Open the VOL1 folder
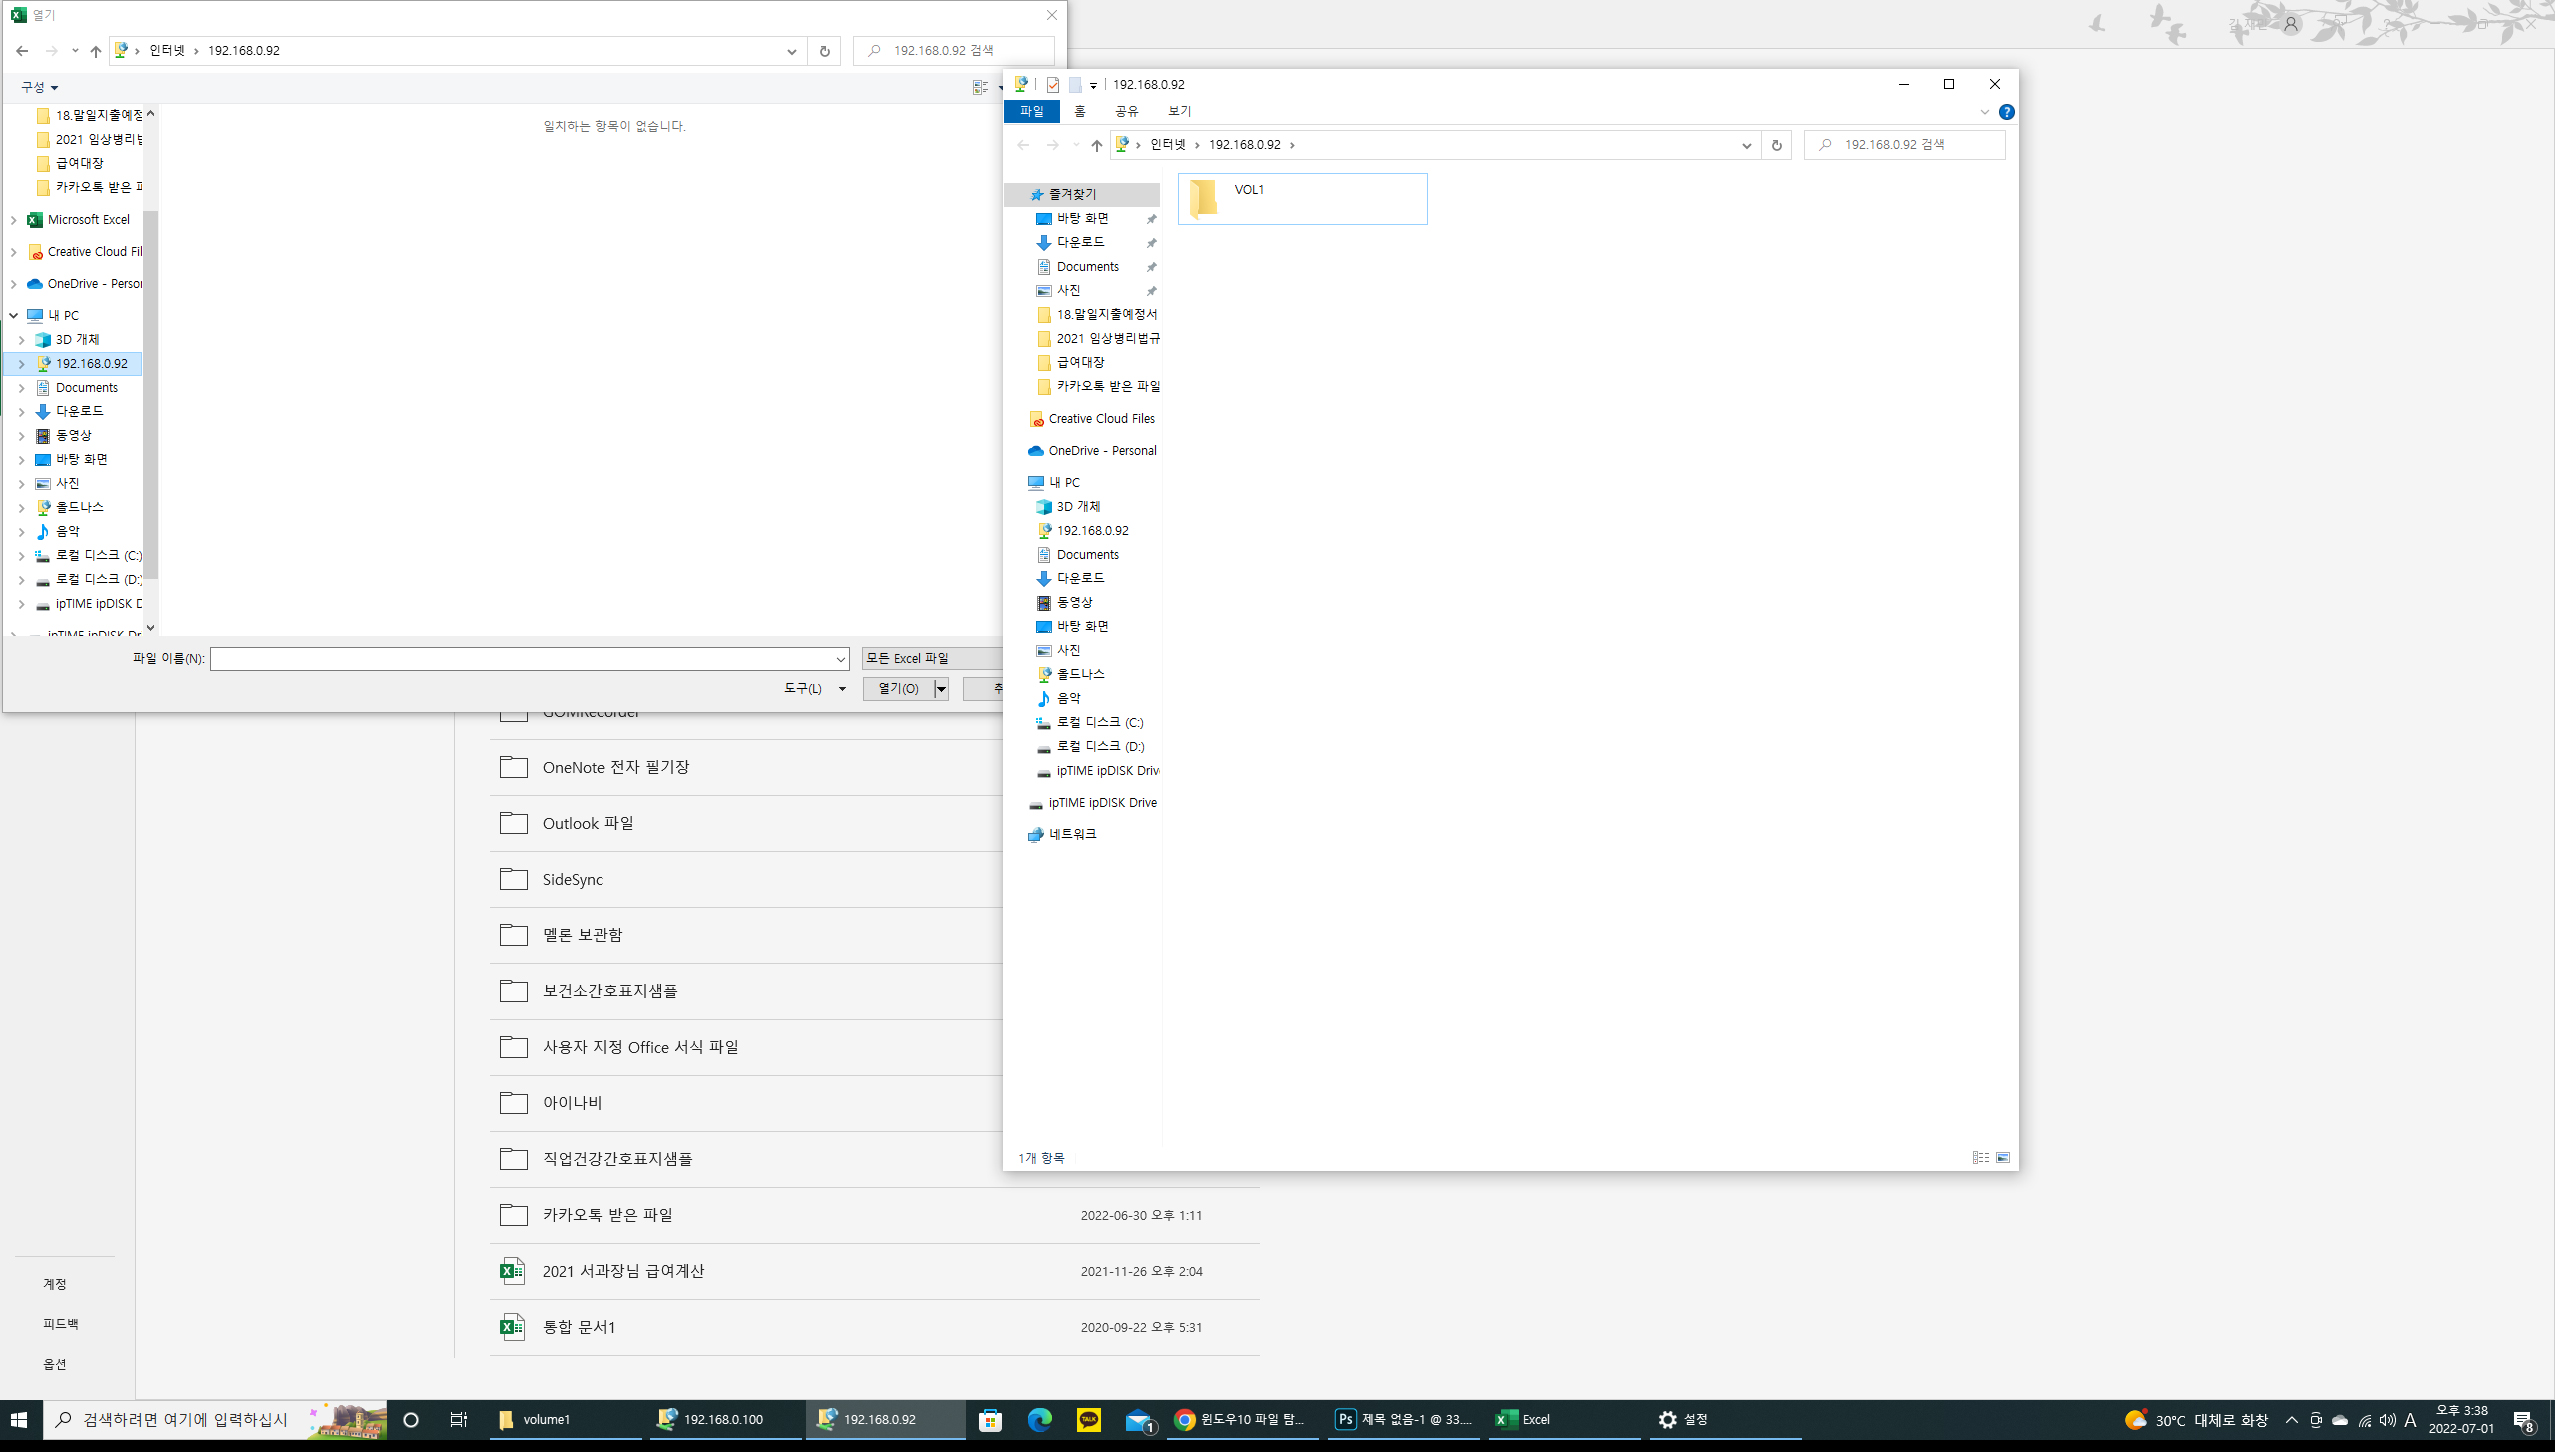2555x1452 pixels. (x=1302, y=198)
